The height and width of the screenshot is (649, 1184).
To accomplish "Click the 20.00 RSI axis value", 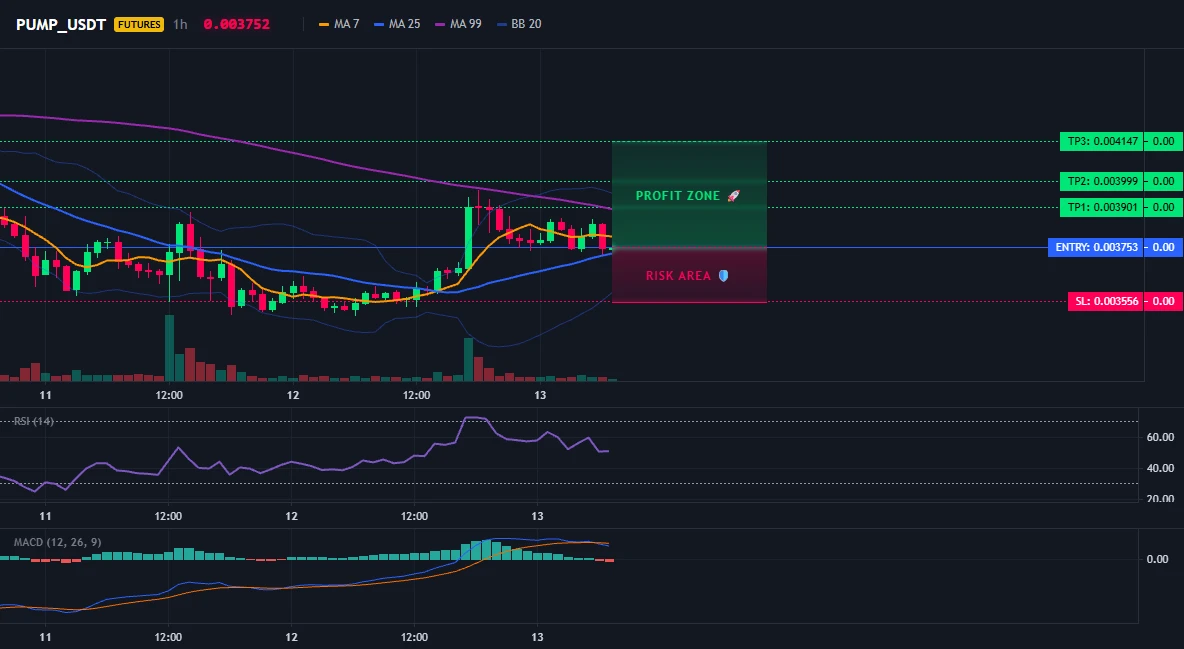I will (x=1160, y=498).
